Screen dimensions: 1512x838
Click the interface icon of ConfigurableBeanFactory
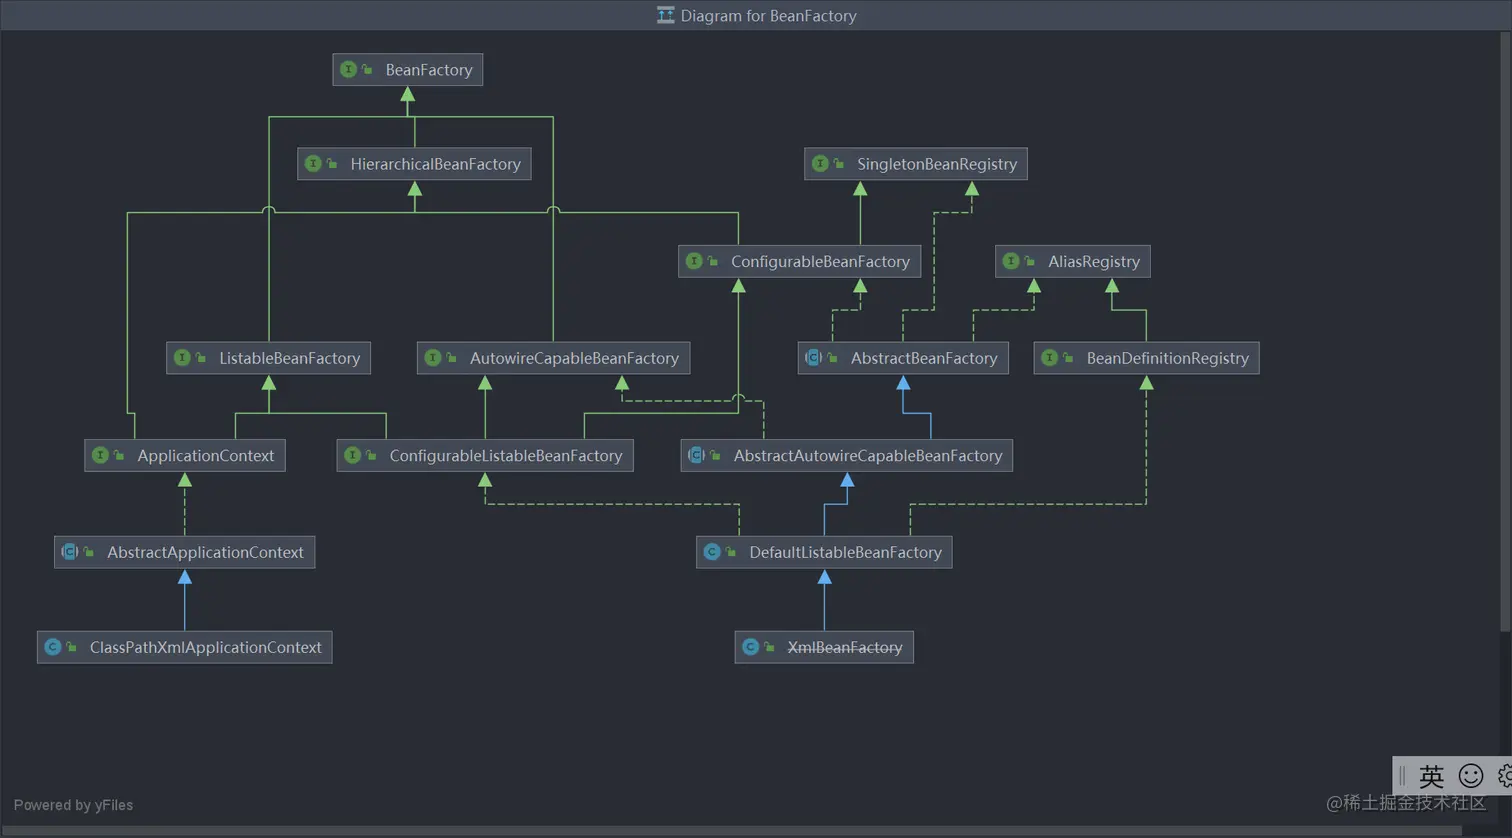pos(694,260)
